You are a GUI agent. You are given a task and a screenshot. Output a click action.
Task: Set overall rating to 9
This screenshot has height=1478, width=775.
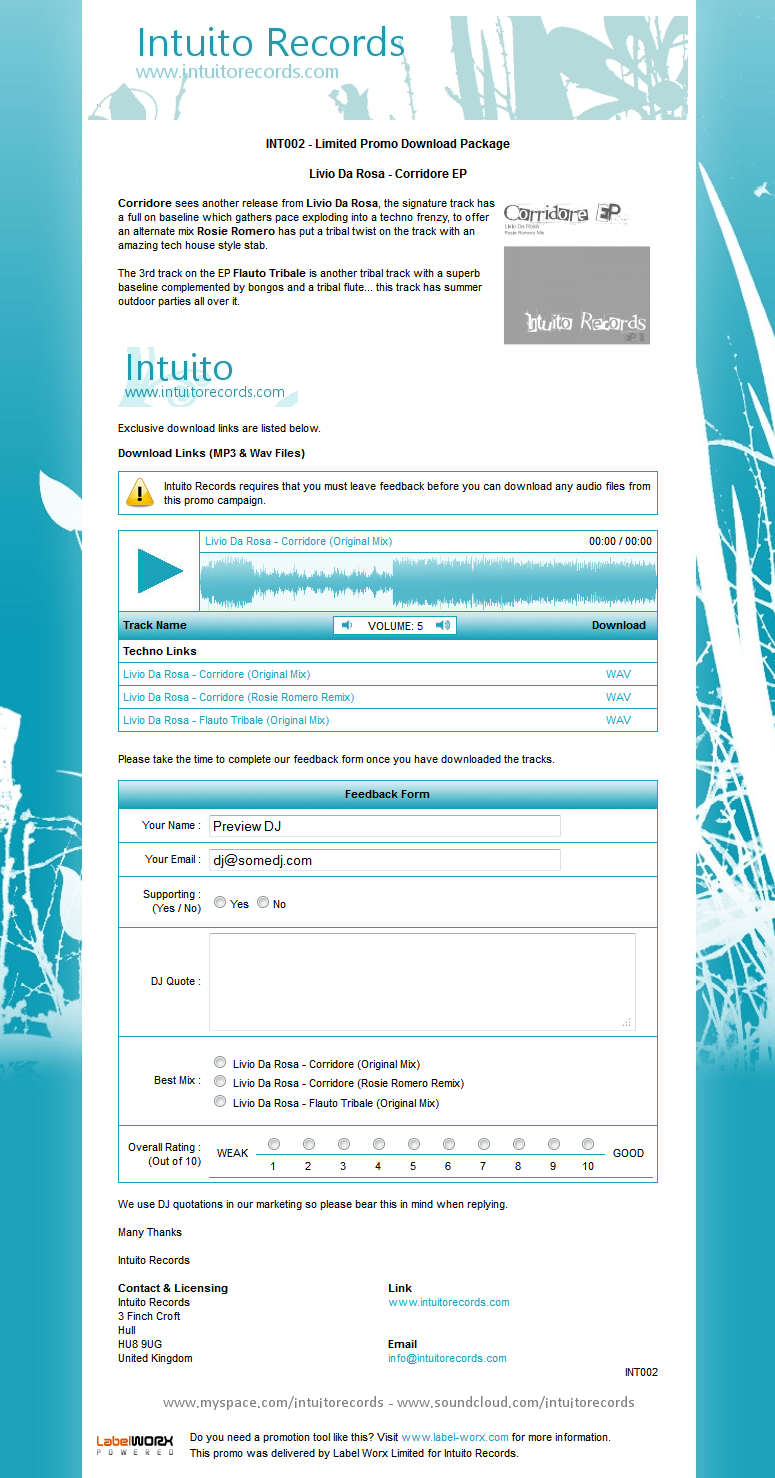pyautogui.click(x=554, y=1144)
